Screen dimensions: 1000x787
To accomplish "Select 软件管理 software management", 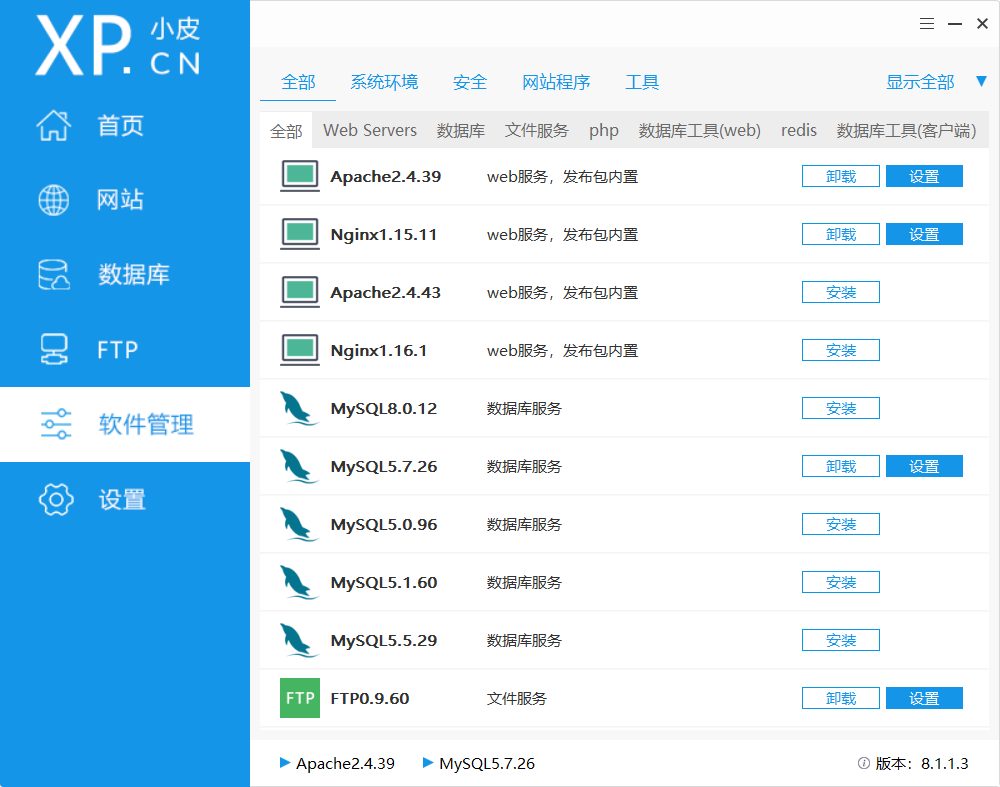I will pyautogui.click(x=125, y=424).
